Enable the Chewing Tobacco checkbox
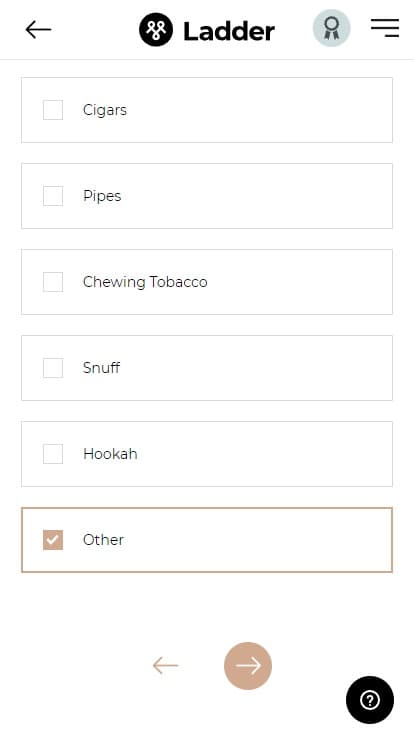Screen dimensions: 414x736 [53, 282]
